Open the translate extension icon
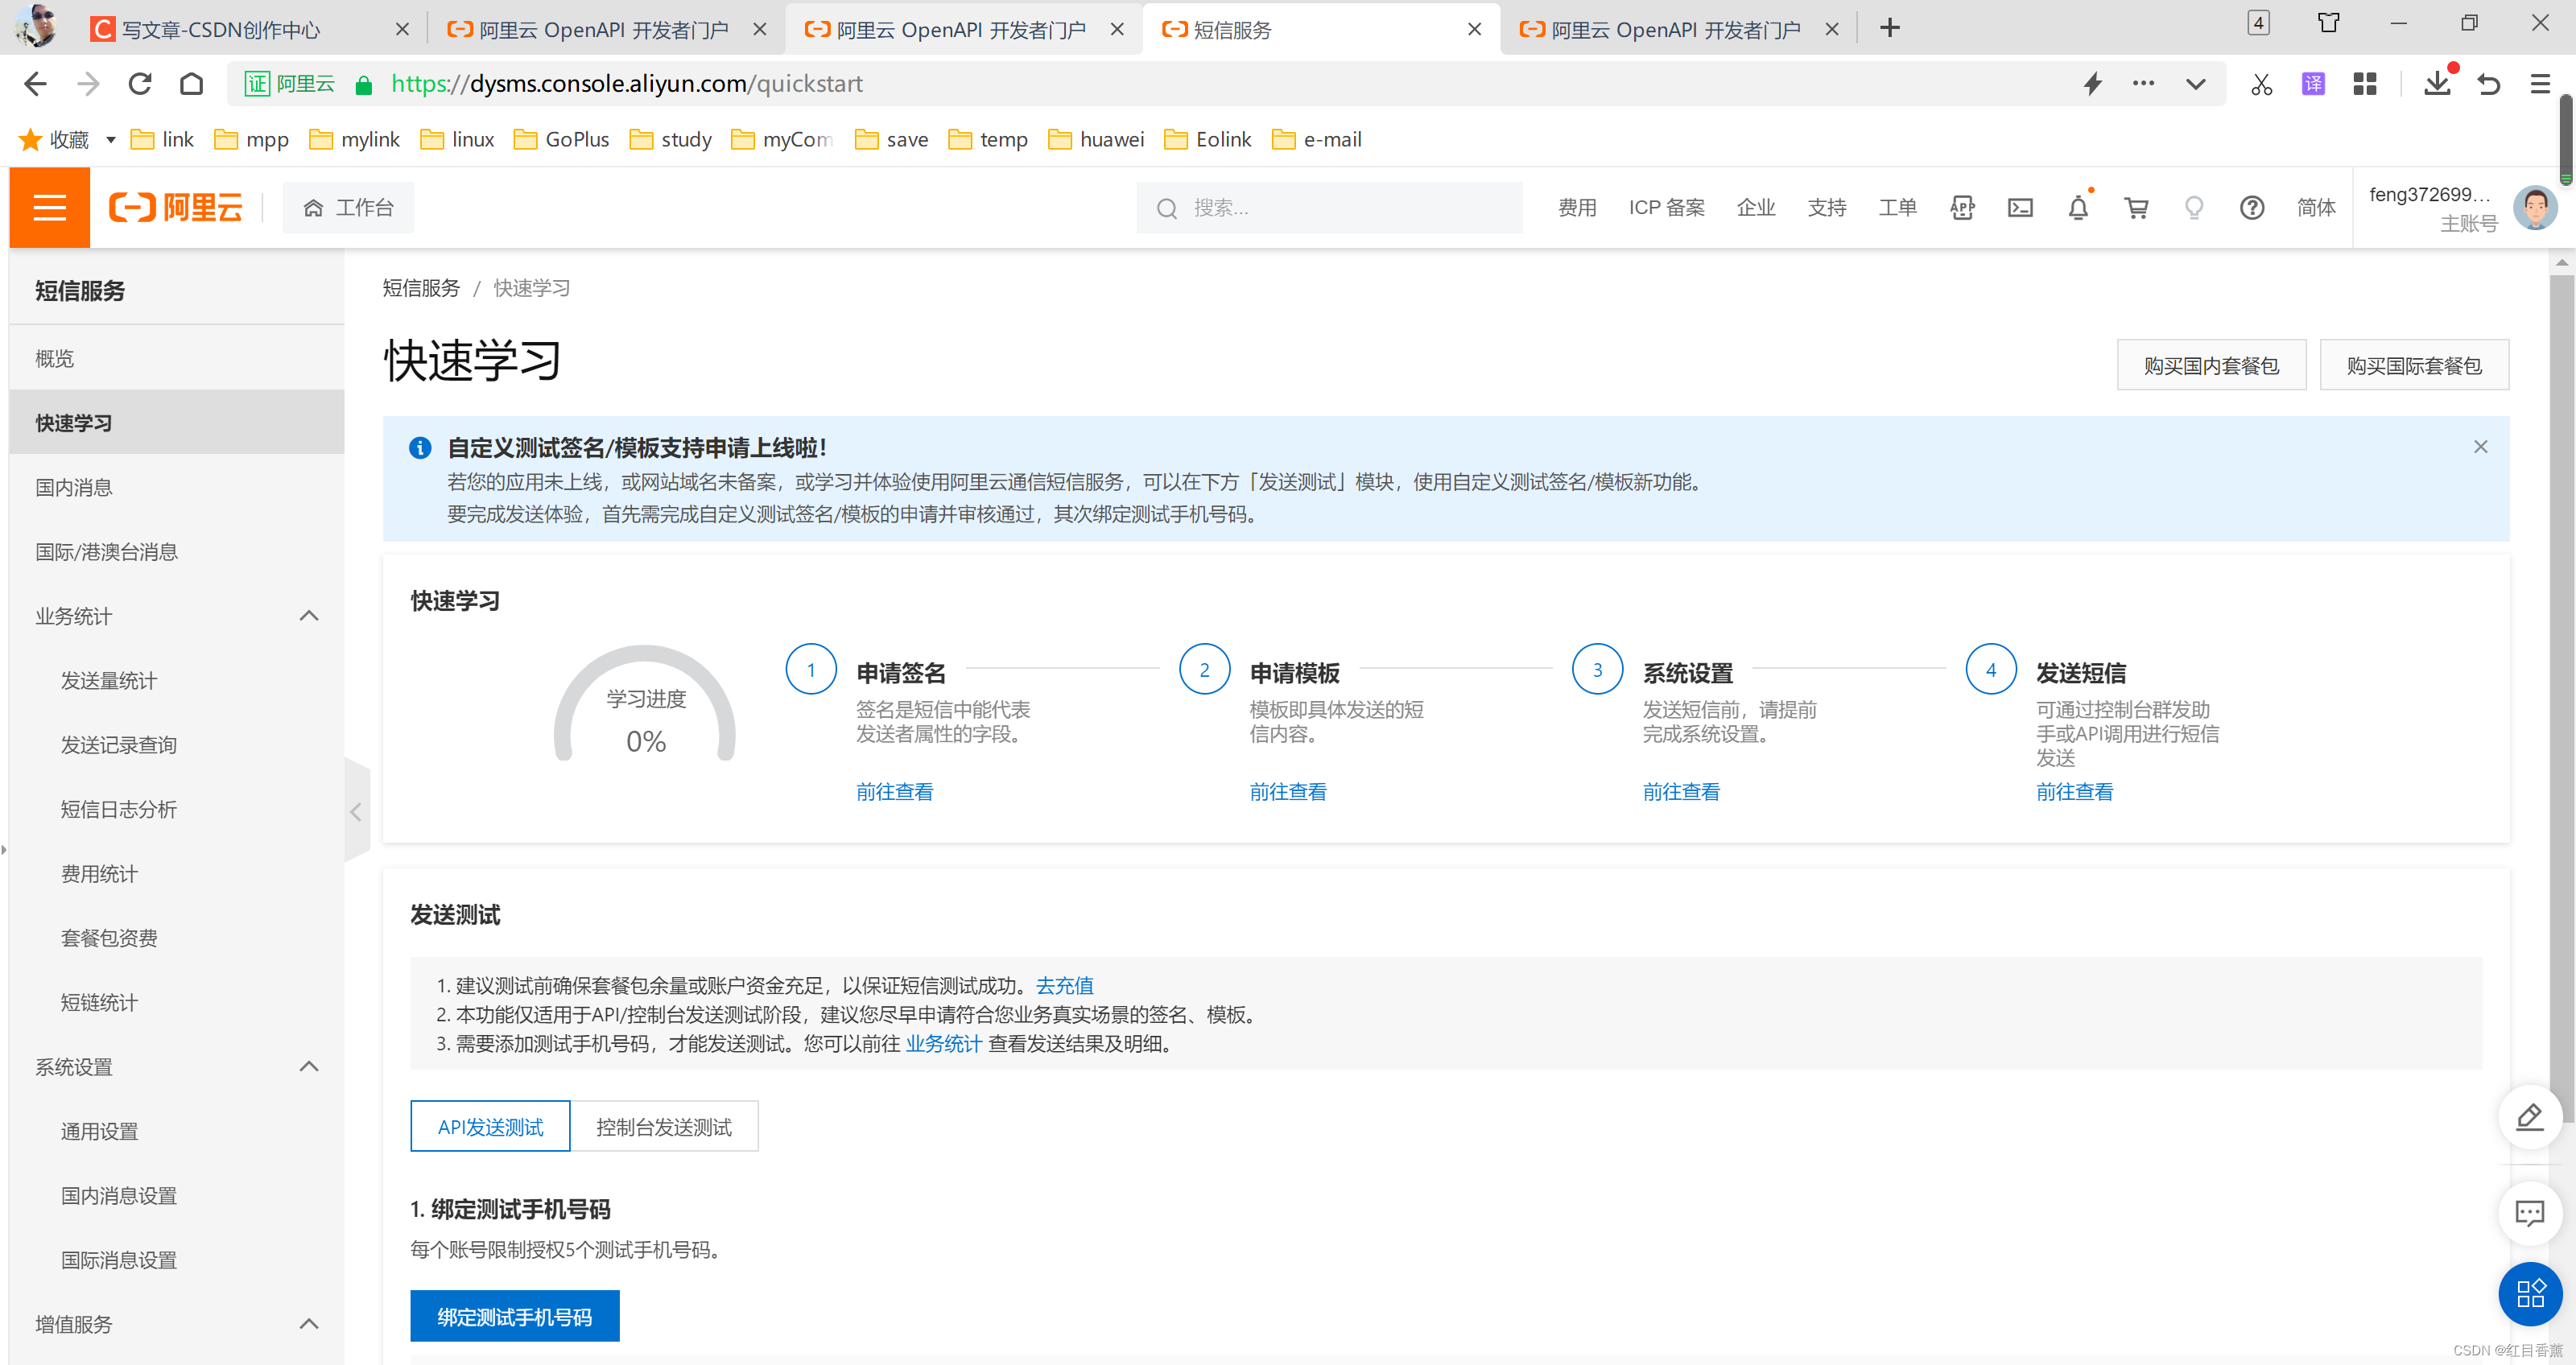The height and width of the screenshot is (1365, 2576). click(2313, 84)
